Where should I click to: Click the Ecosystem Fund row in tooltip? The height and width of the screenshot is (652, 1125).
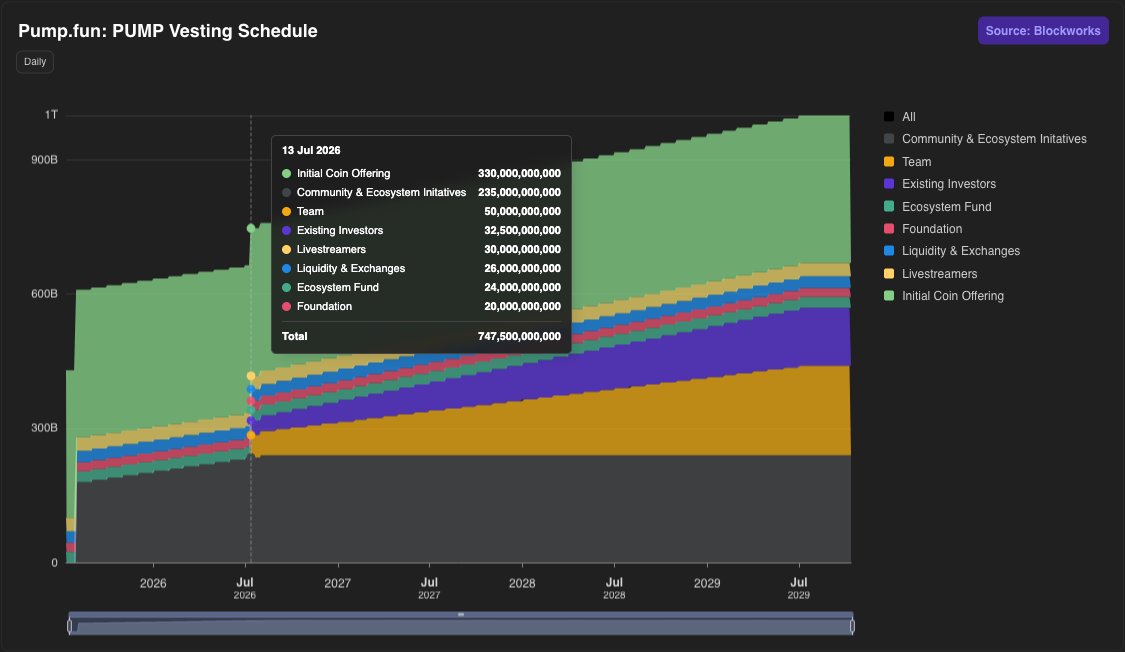click(x=421, y=288)
